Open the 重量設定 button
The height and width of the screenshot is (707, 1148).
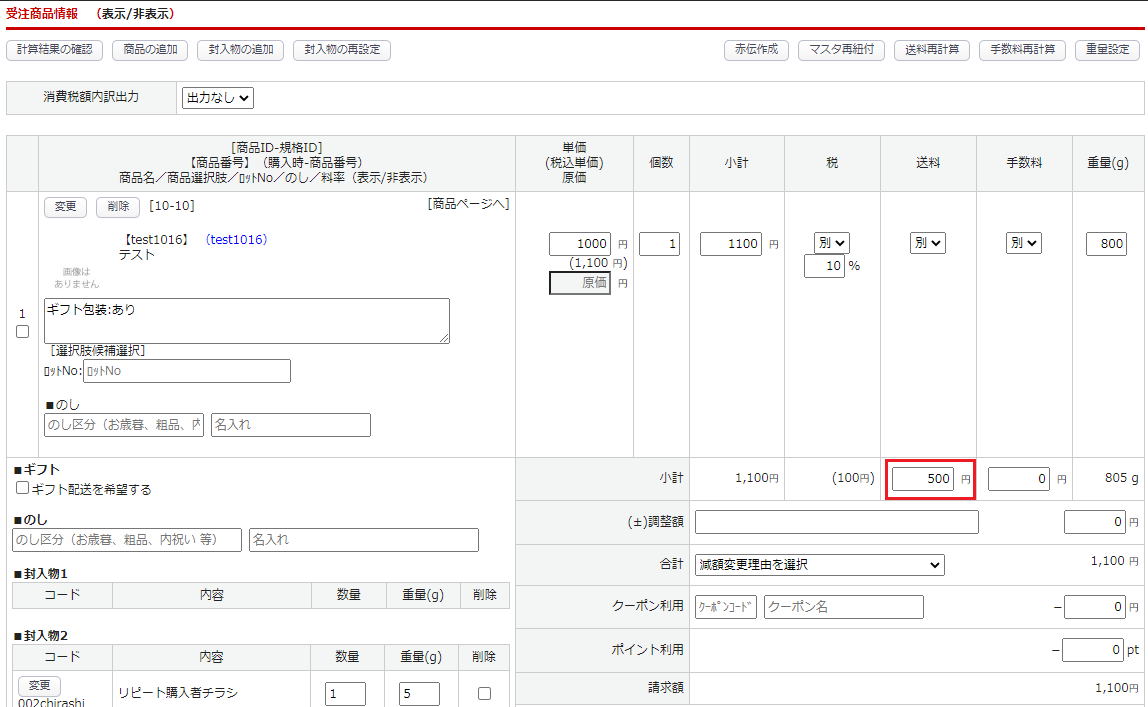click(x=1107, y=50)
